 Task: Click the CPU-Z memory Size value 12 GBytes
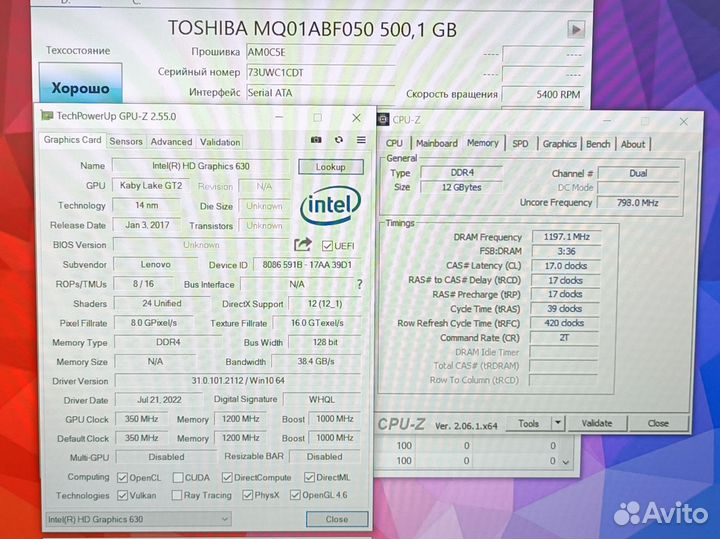pyautogui.click(x=461, y=187)
